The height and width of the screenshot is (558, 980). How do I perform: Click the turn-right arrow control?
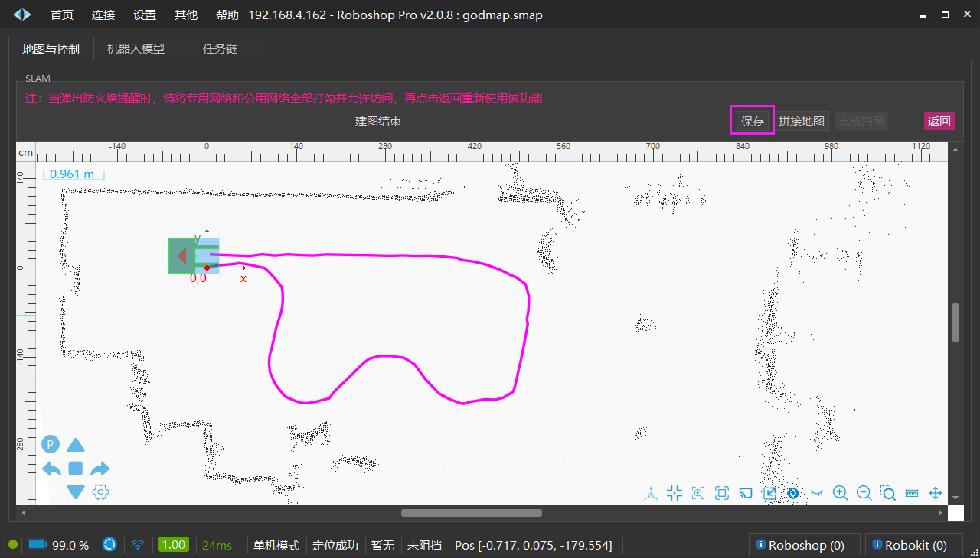click(x=100, y=469)
